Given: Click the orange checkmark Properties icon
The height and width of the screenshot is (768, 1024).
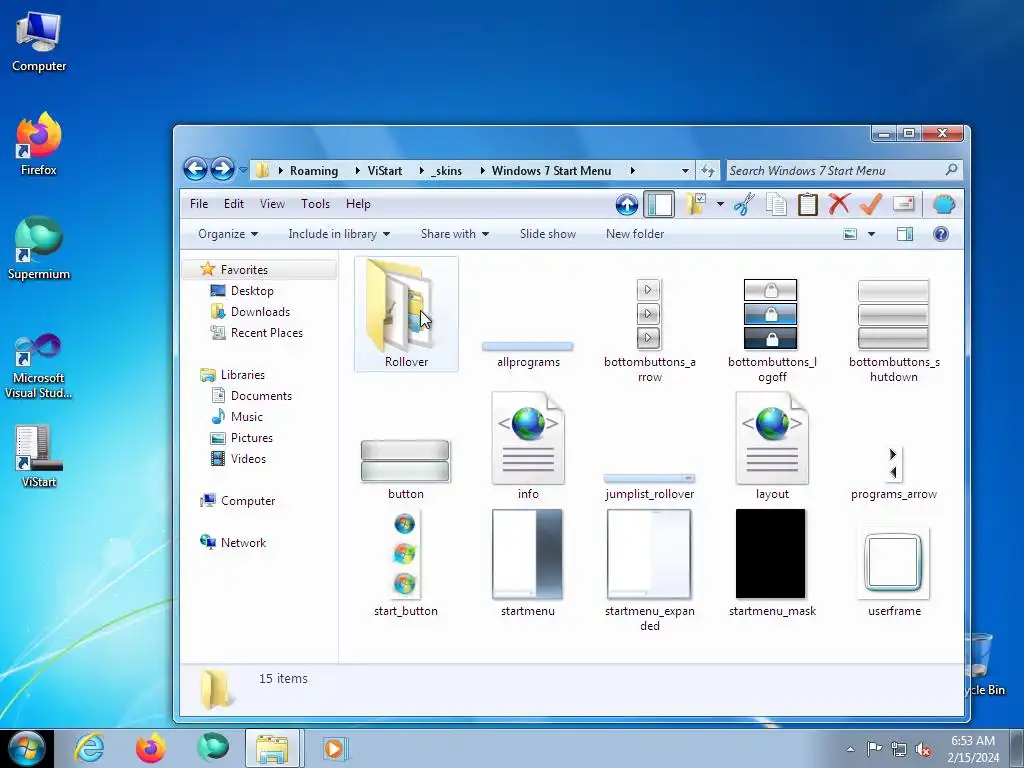Looking at the screenshot, I should coord(871,204).
